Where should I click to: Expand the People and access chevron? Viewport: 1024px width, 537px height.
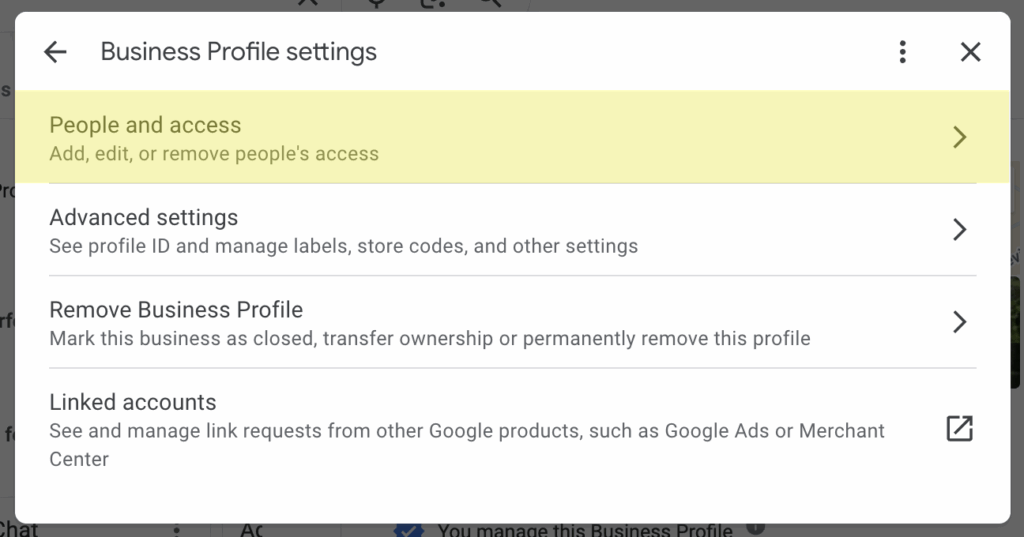959,137
